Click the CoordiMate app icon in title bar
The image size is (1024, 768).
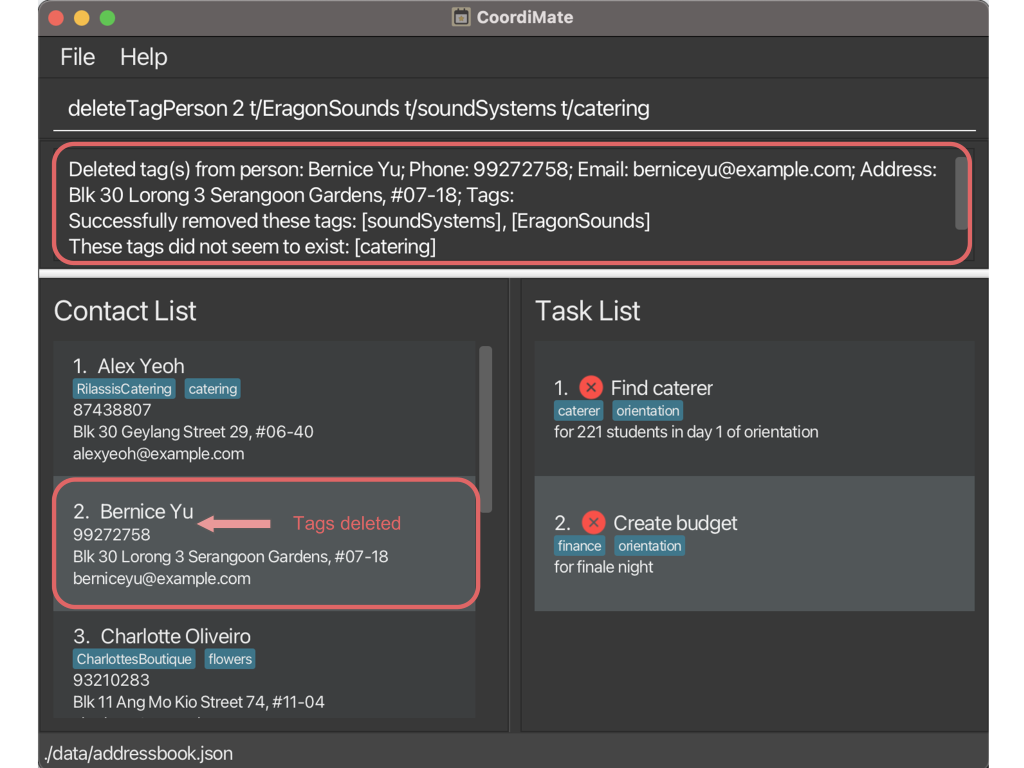(x=461, y=18)
